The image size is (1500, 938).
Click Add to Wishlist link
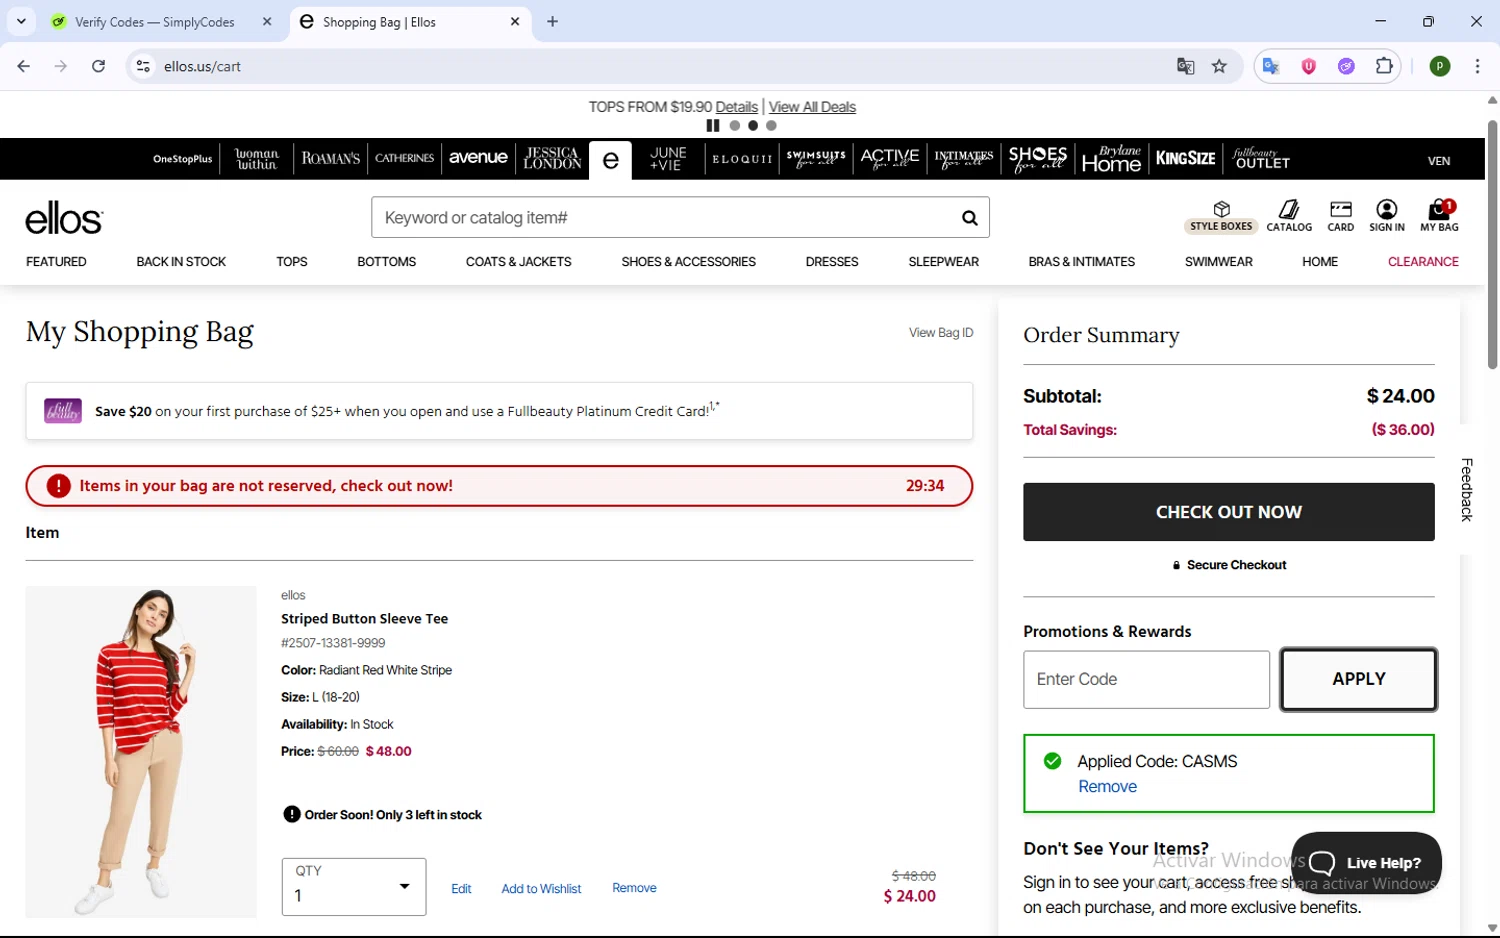pyautogui.click(x=541, y=889)
